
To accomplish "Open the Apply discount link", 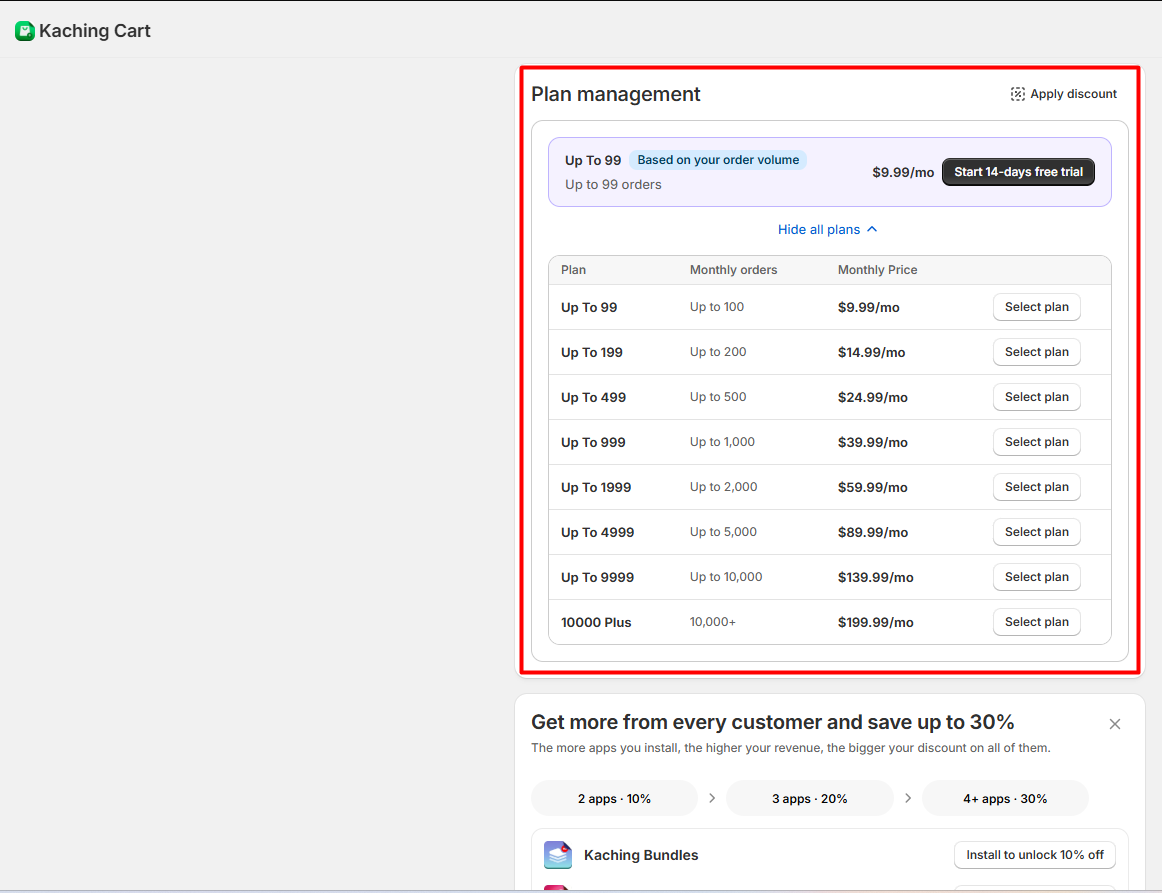I will [x=1063, y=94].
